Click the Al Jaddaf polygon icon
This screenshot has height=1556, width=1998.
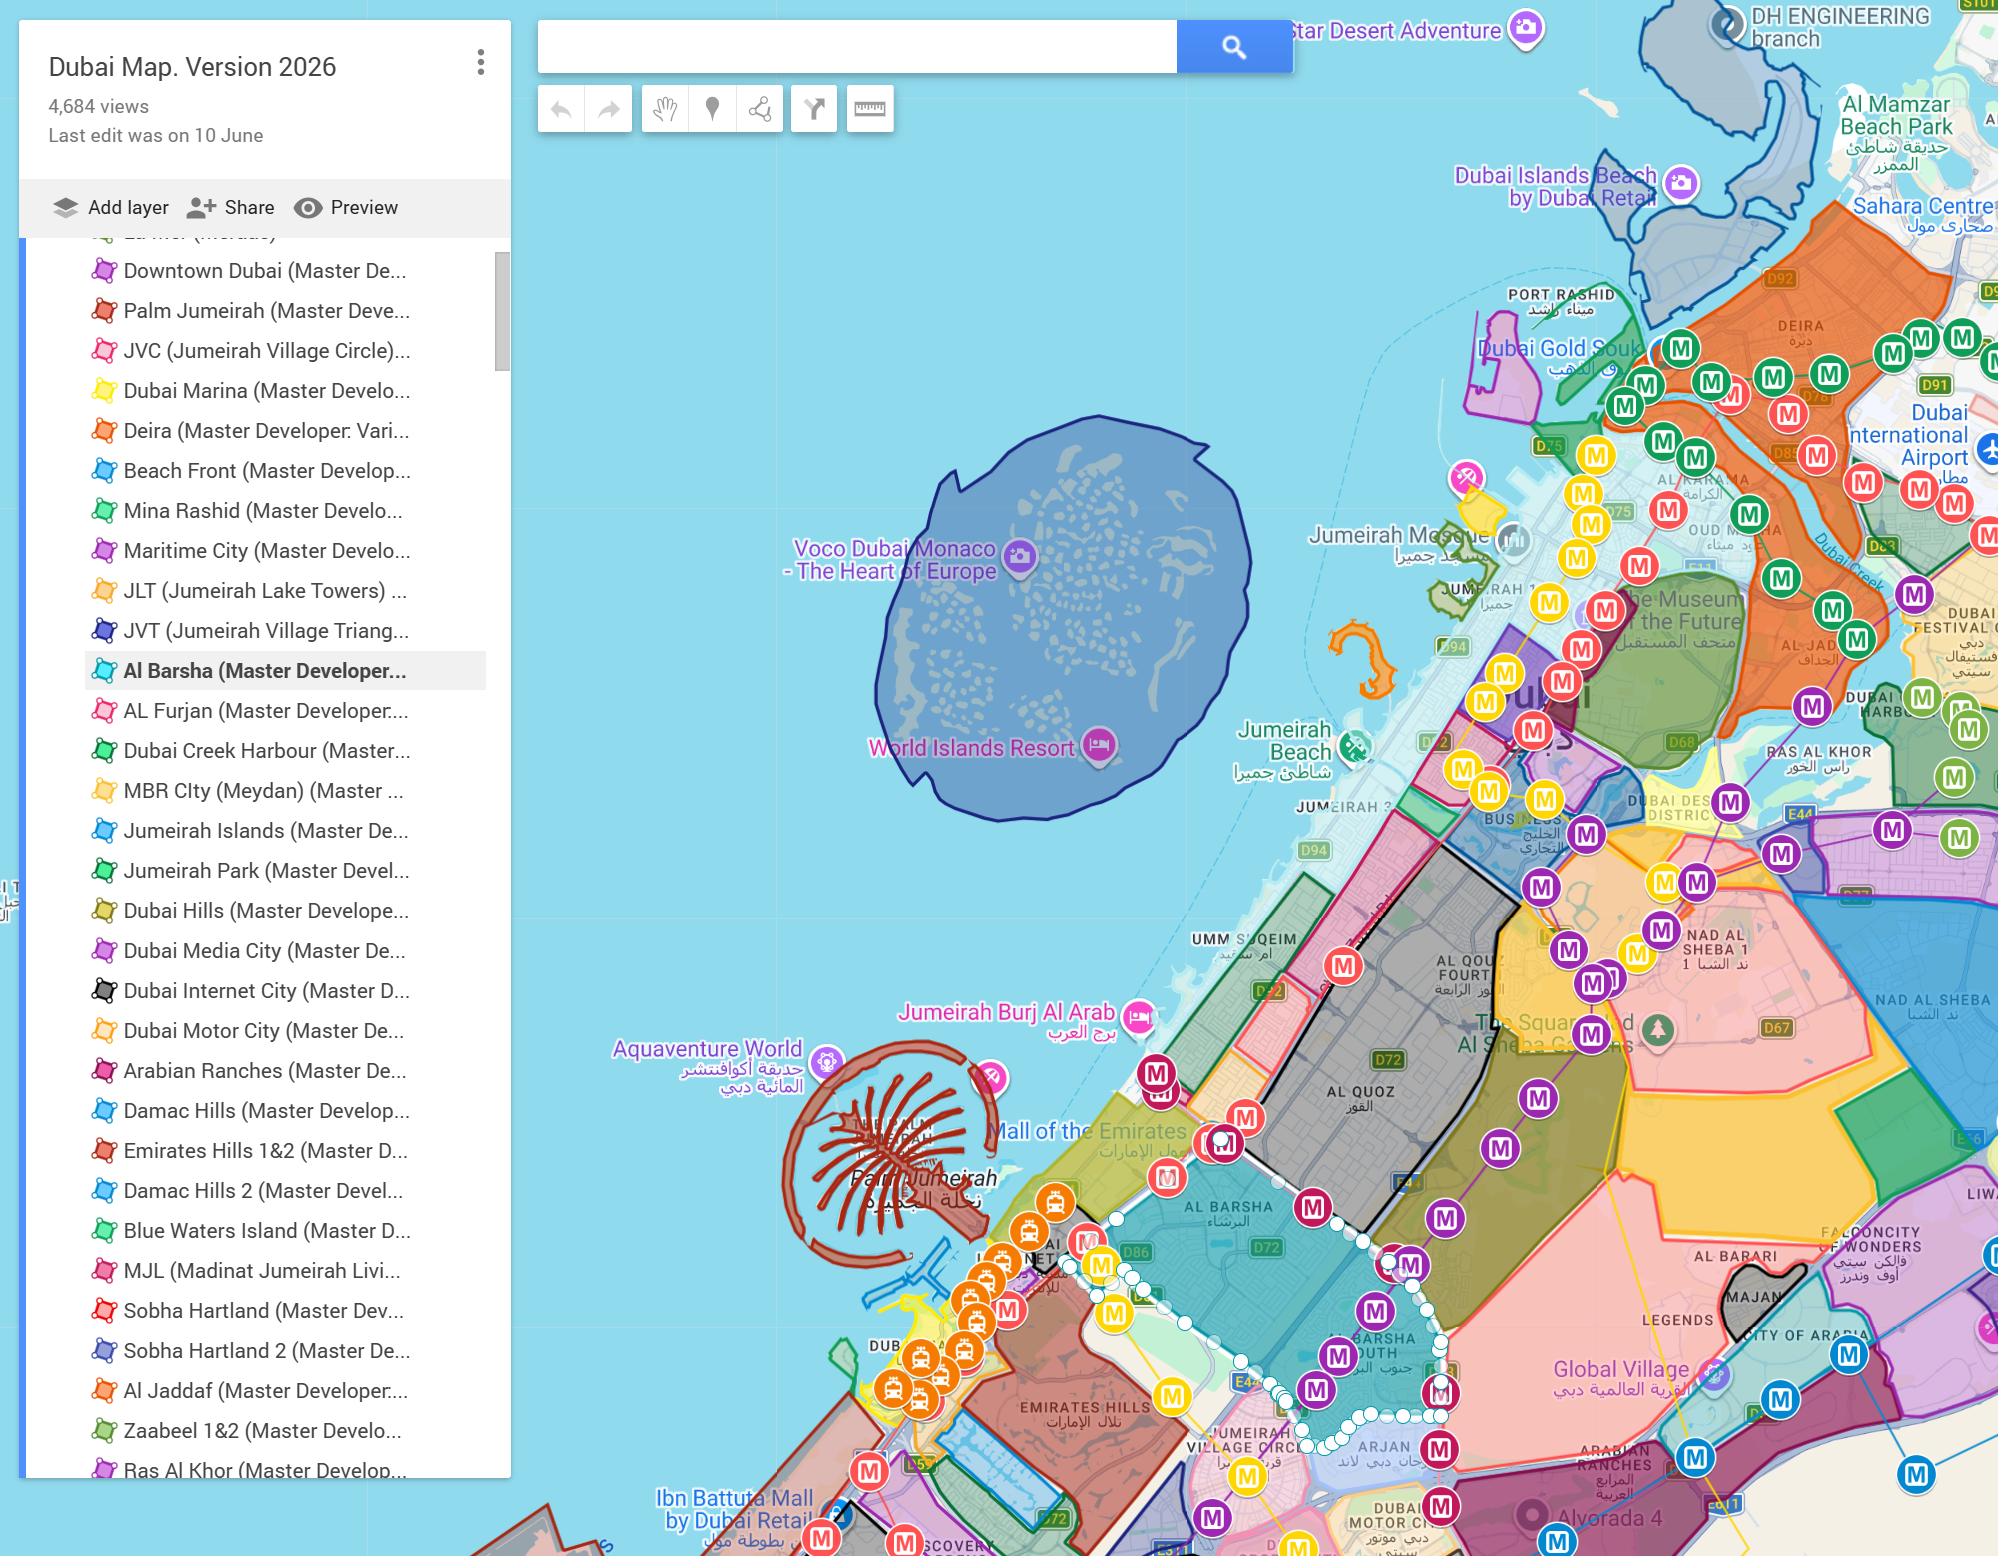pos(104,1390)
